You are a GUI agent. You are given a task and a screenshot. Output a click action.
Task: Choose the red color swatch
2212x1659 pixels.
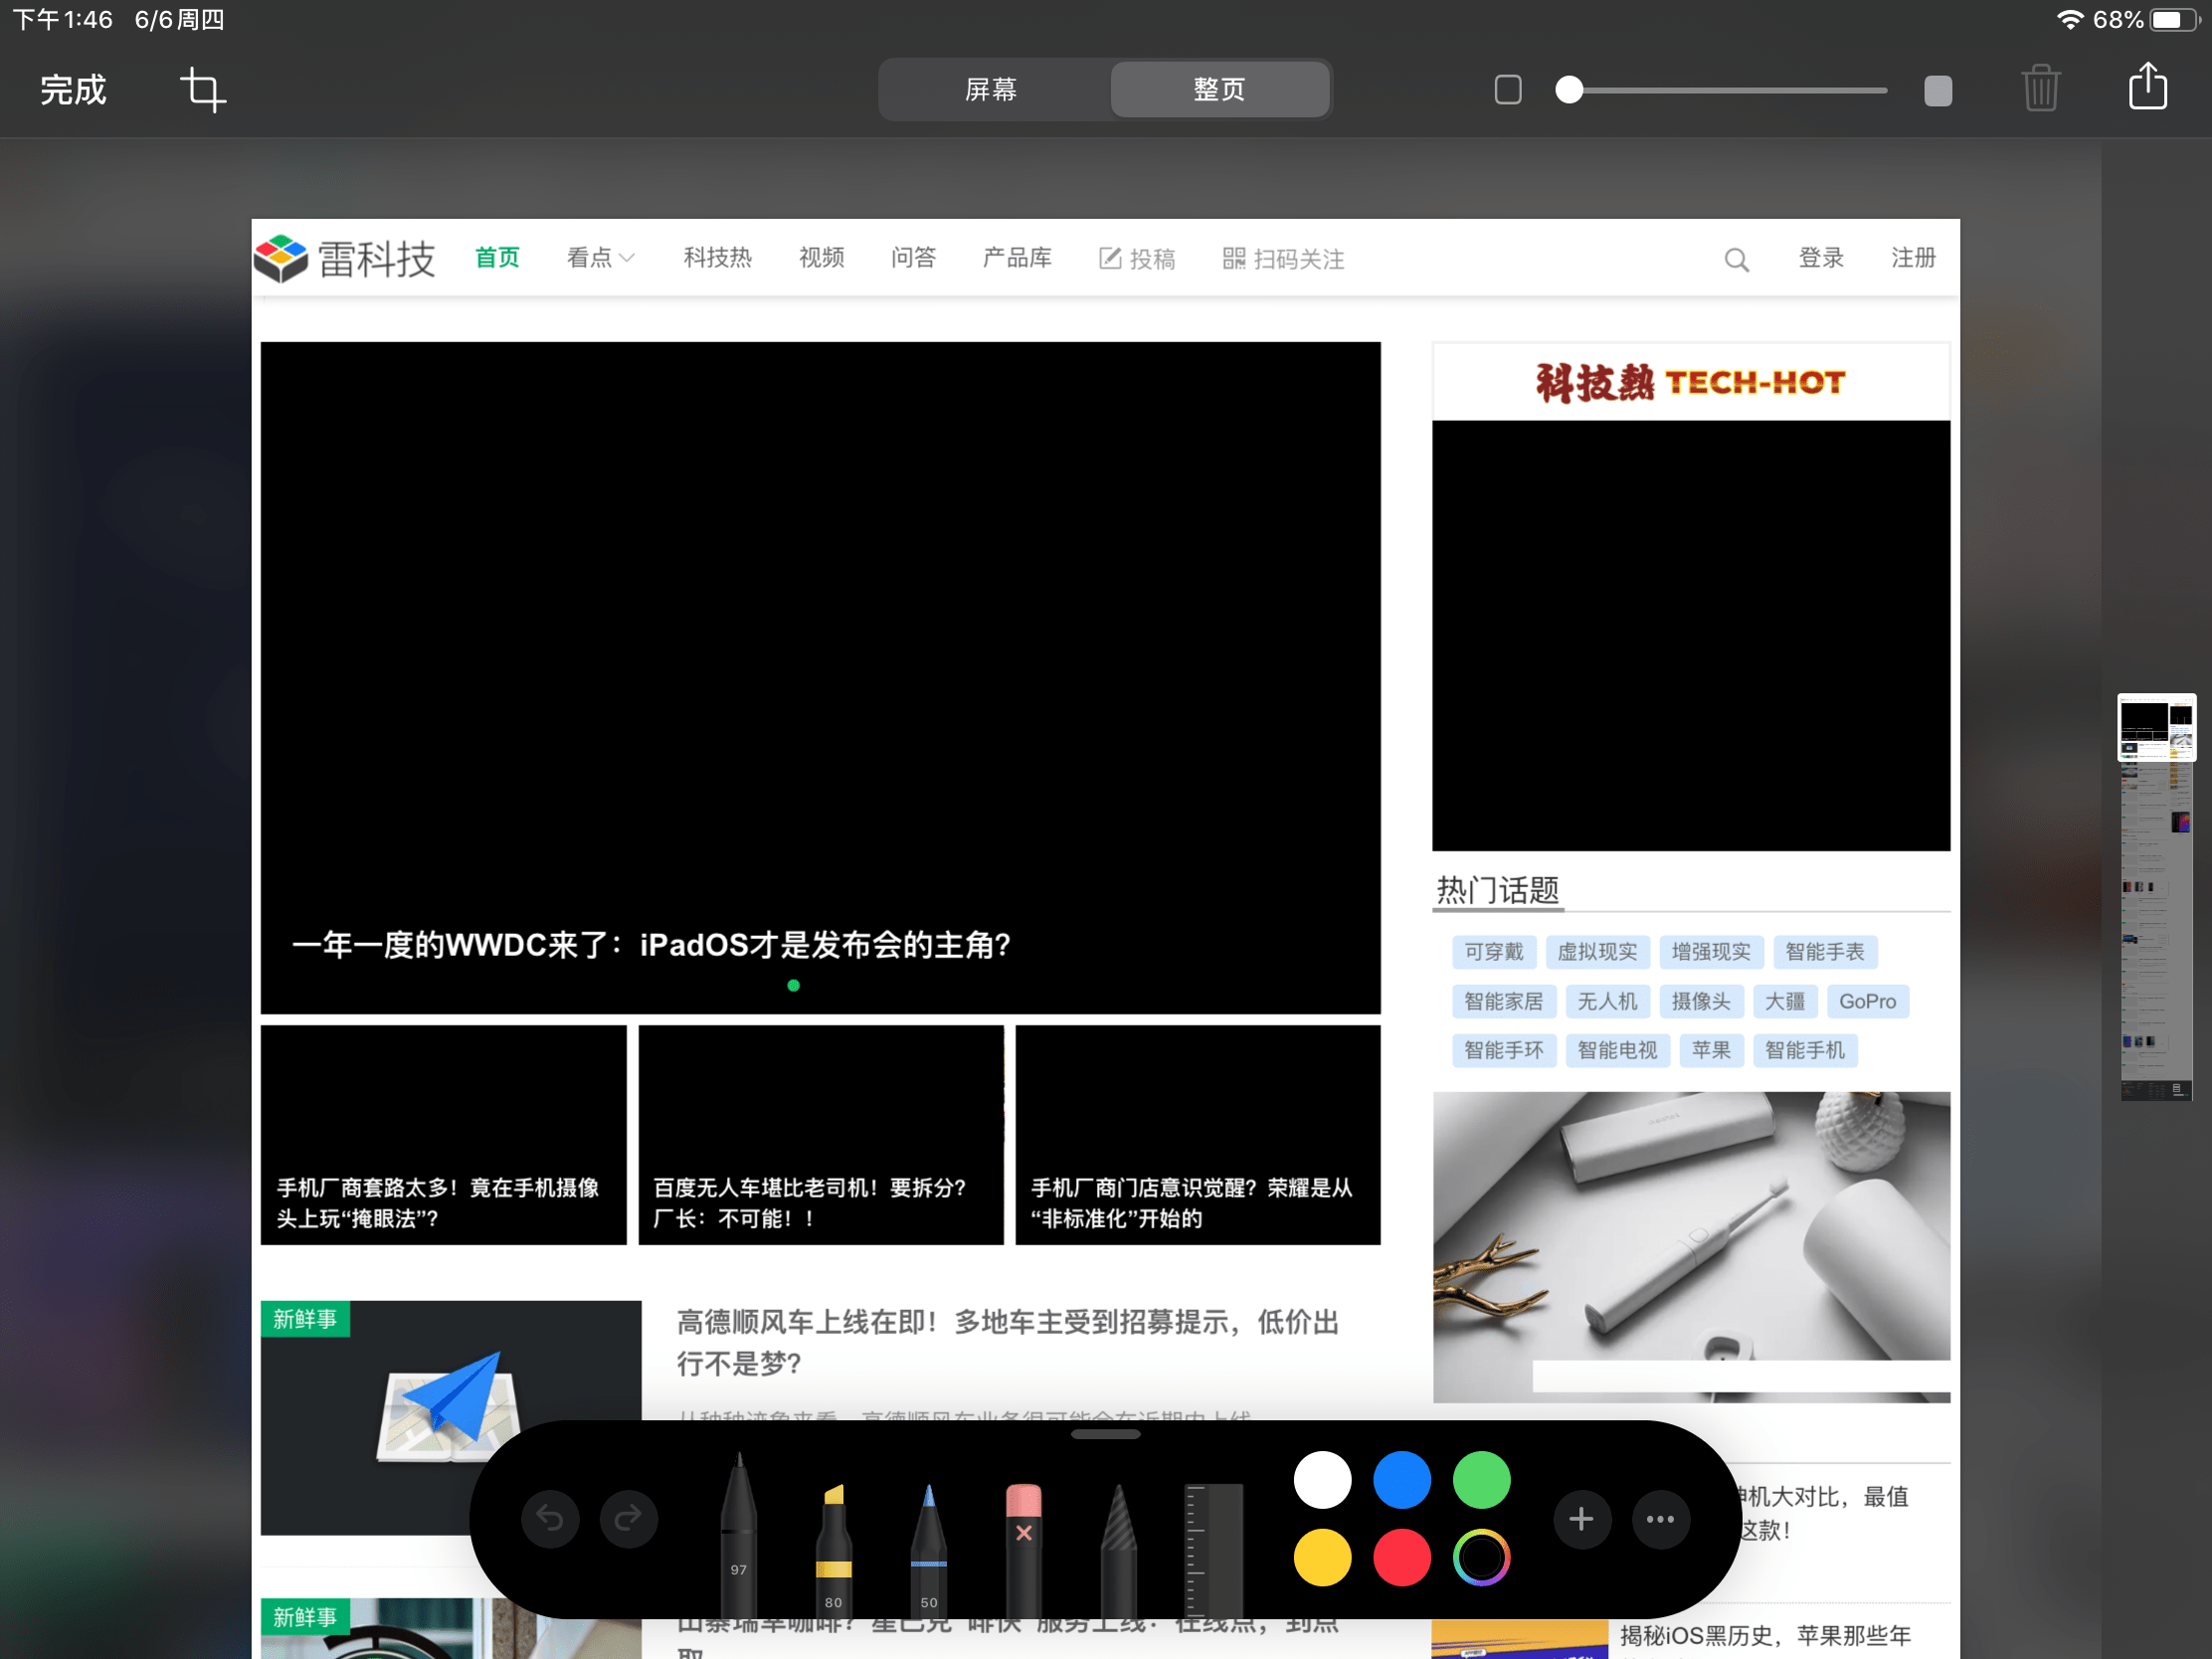click(1401, 1557)
